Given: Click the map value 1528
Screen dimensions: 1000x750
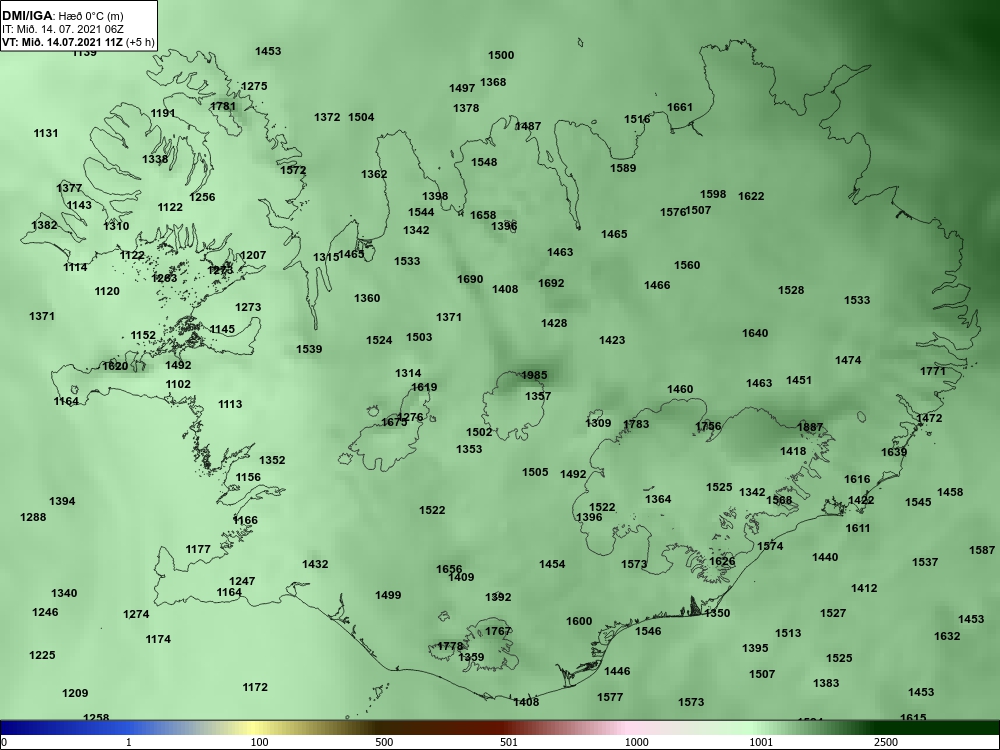Looking at the screenshot, I should 791,290.
